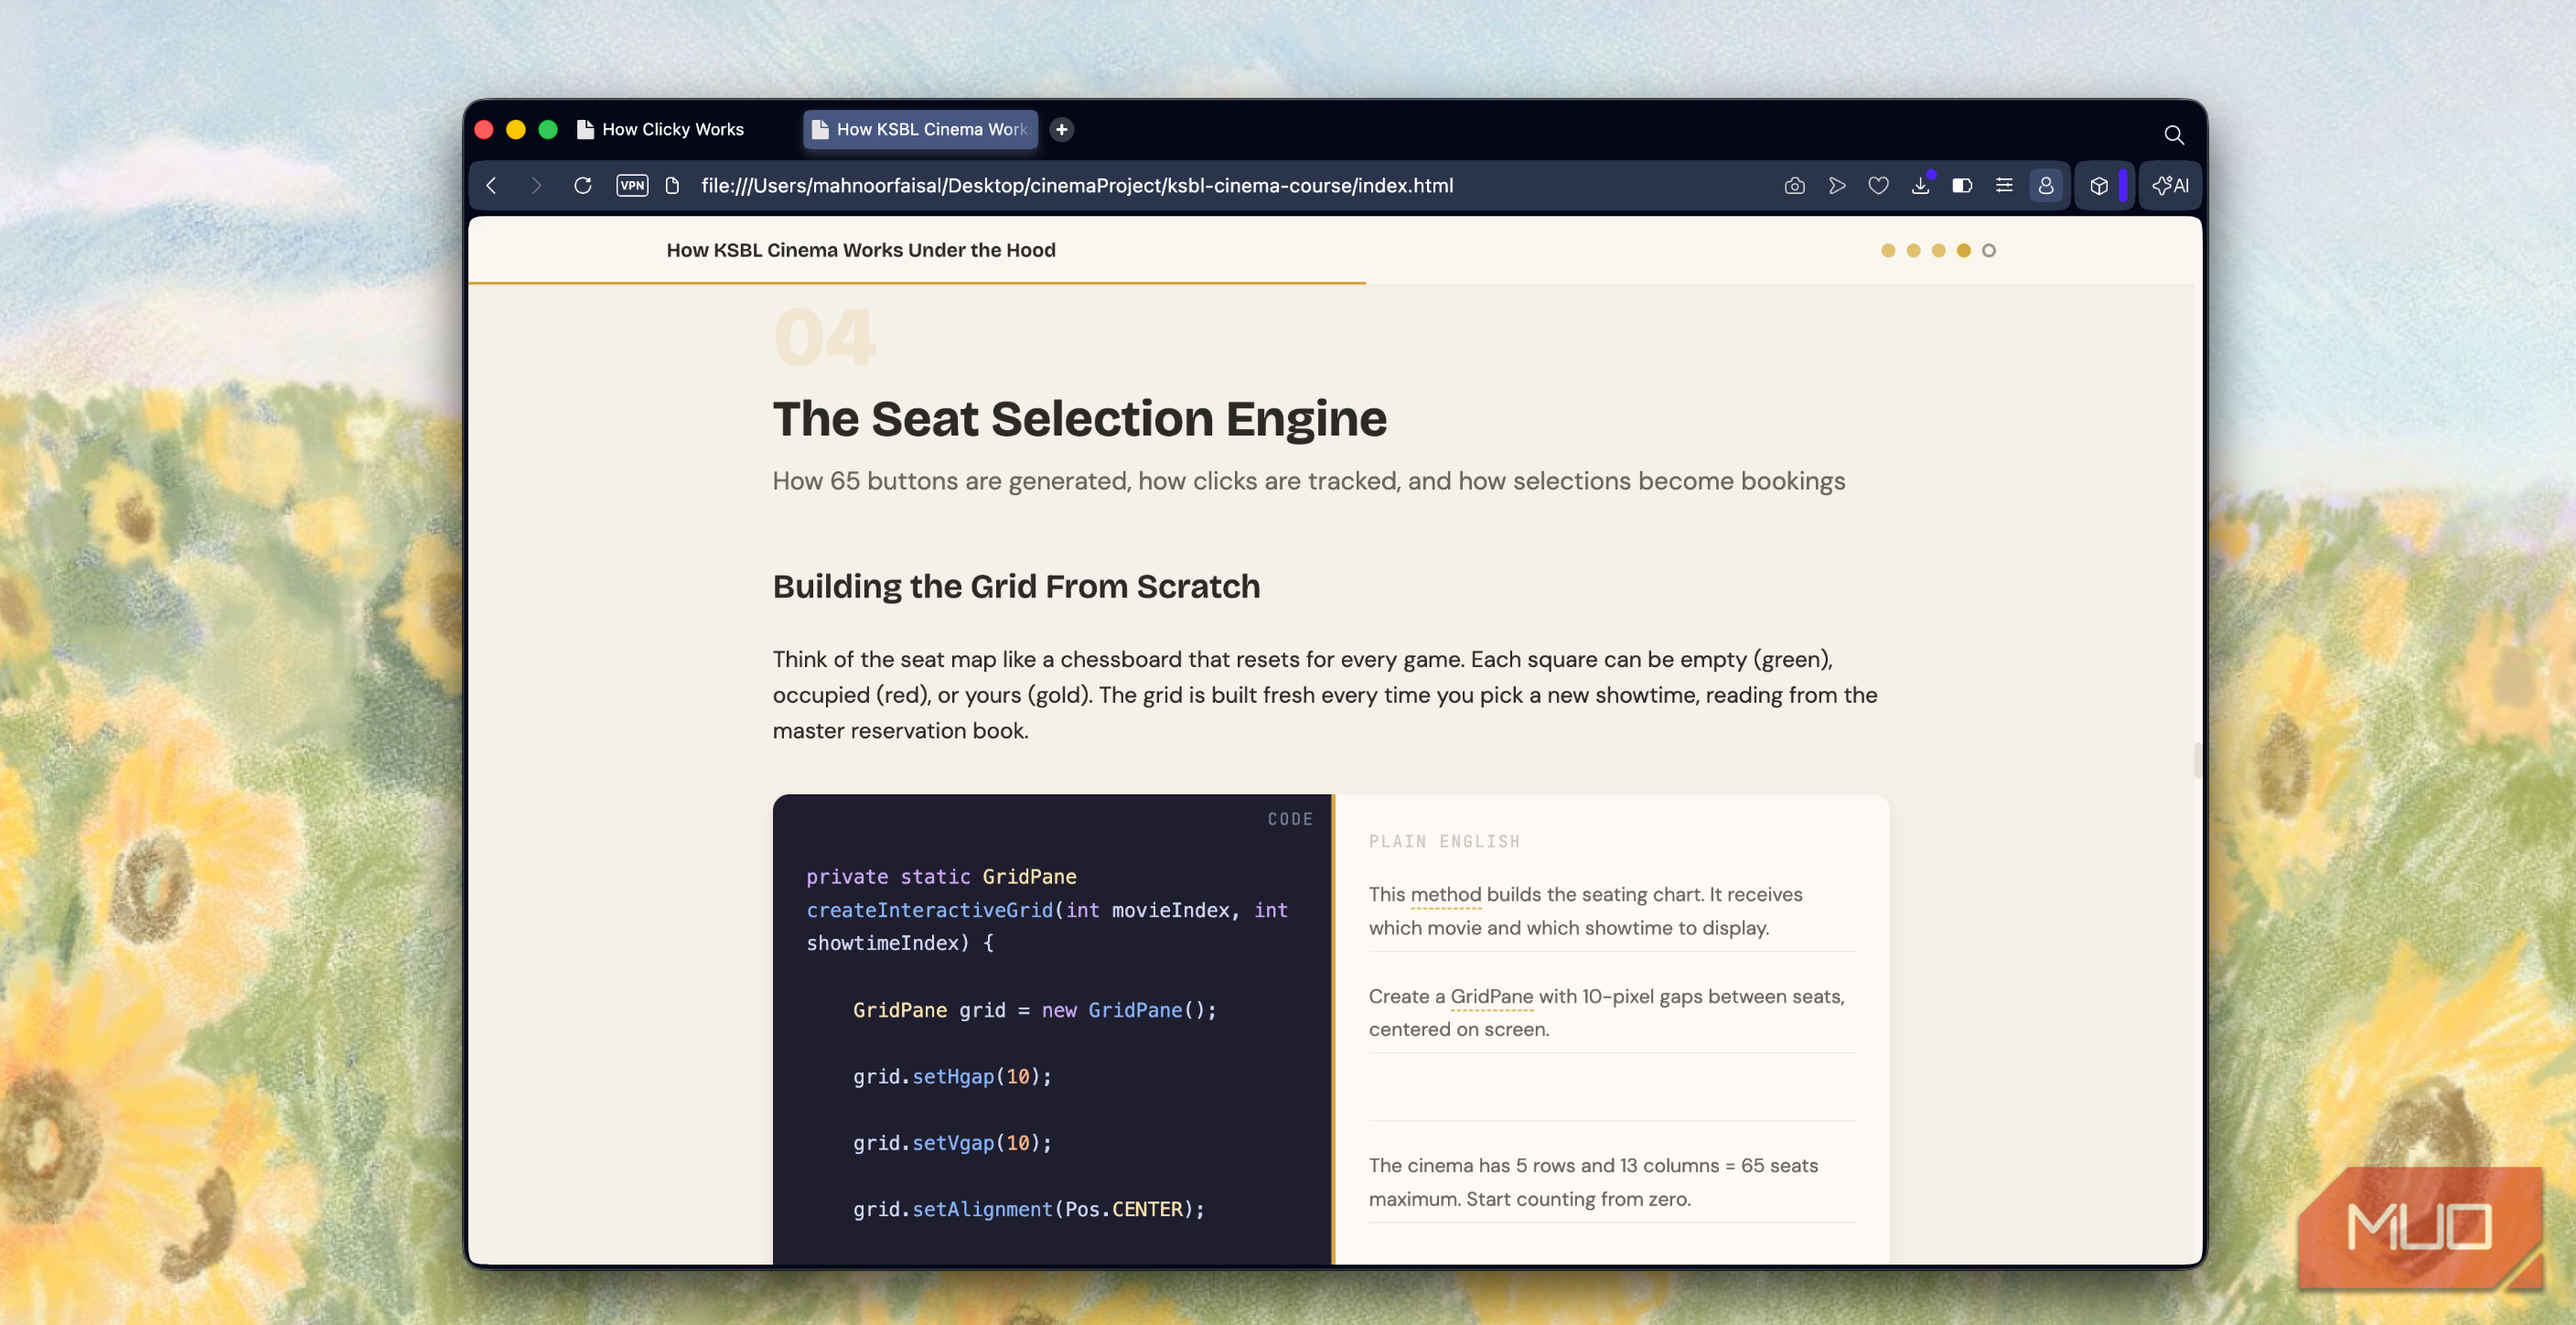
Task: Click the page scrollbar on the right edge
Action: click(2197, 760)
